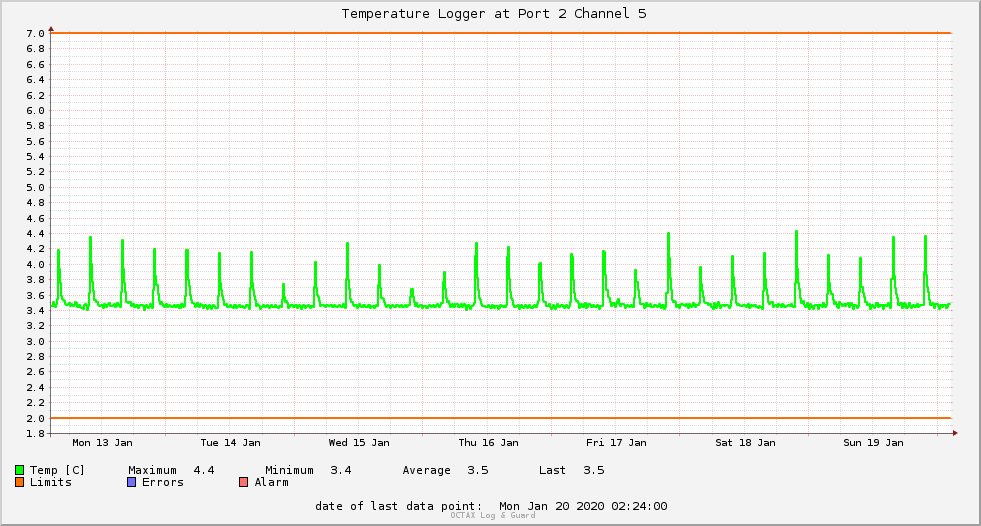Click the Average value 3.5
Viewport: 981px width, 526px height.
pos(478,470)
